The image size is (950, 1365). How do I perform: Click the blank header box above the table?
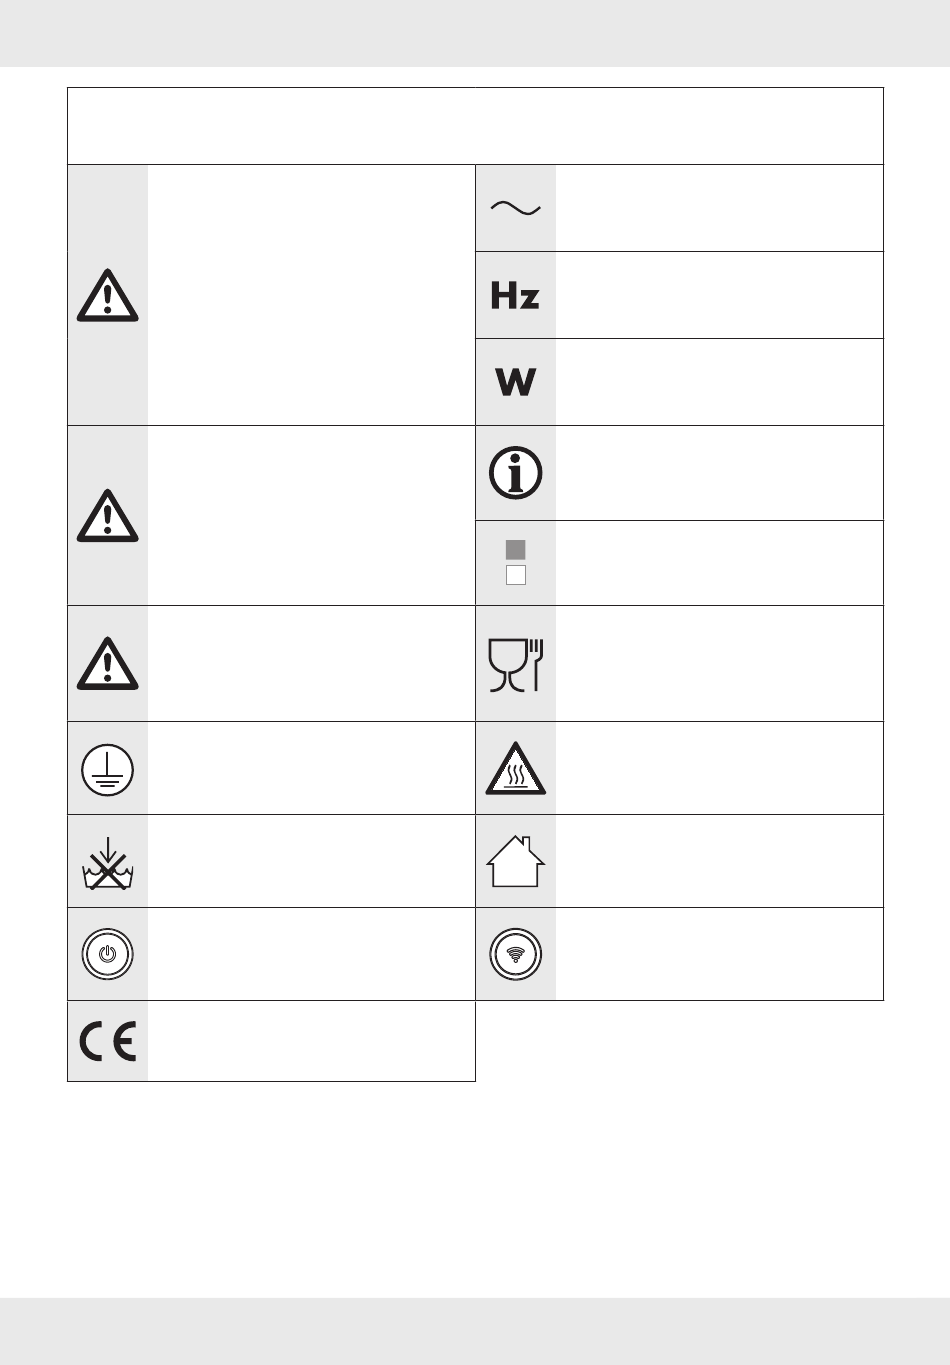click(x=475, y=126)
